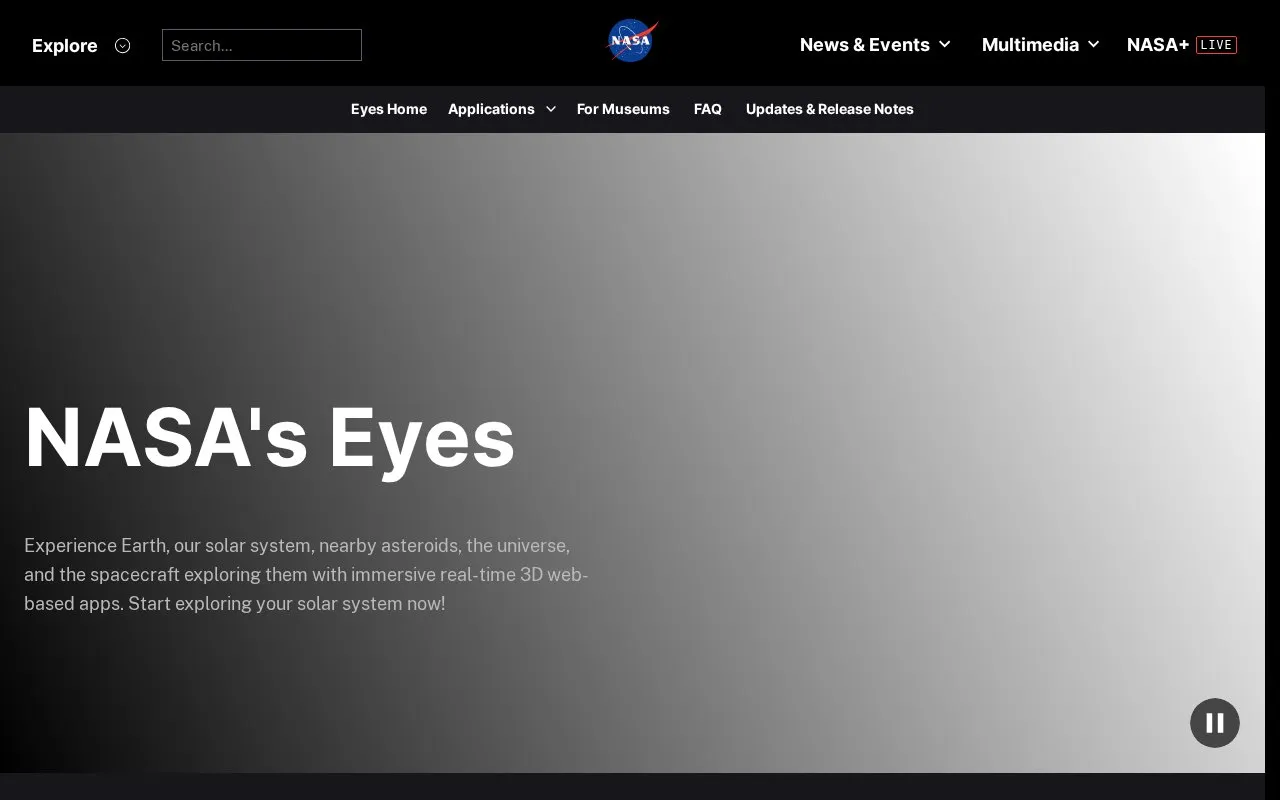Open the Explore menu
The image size is (1280, 800).
81,45
